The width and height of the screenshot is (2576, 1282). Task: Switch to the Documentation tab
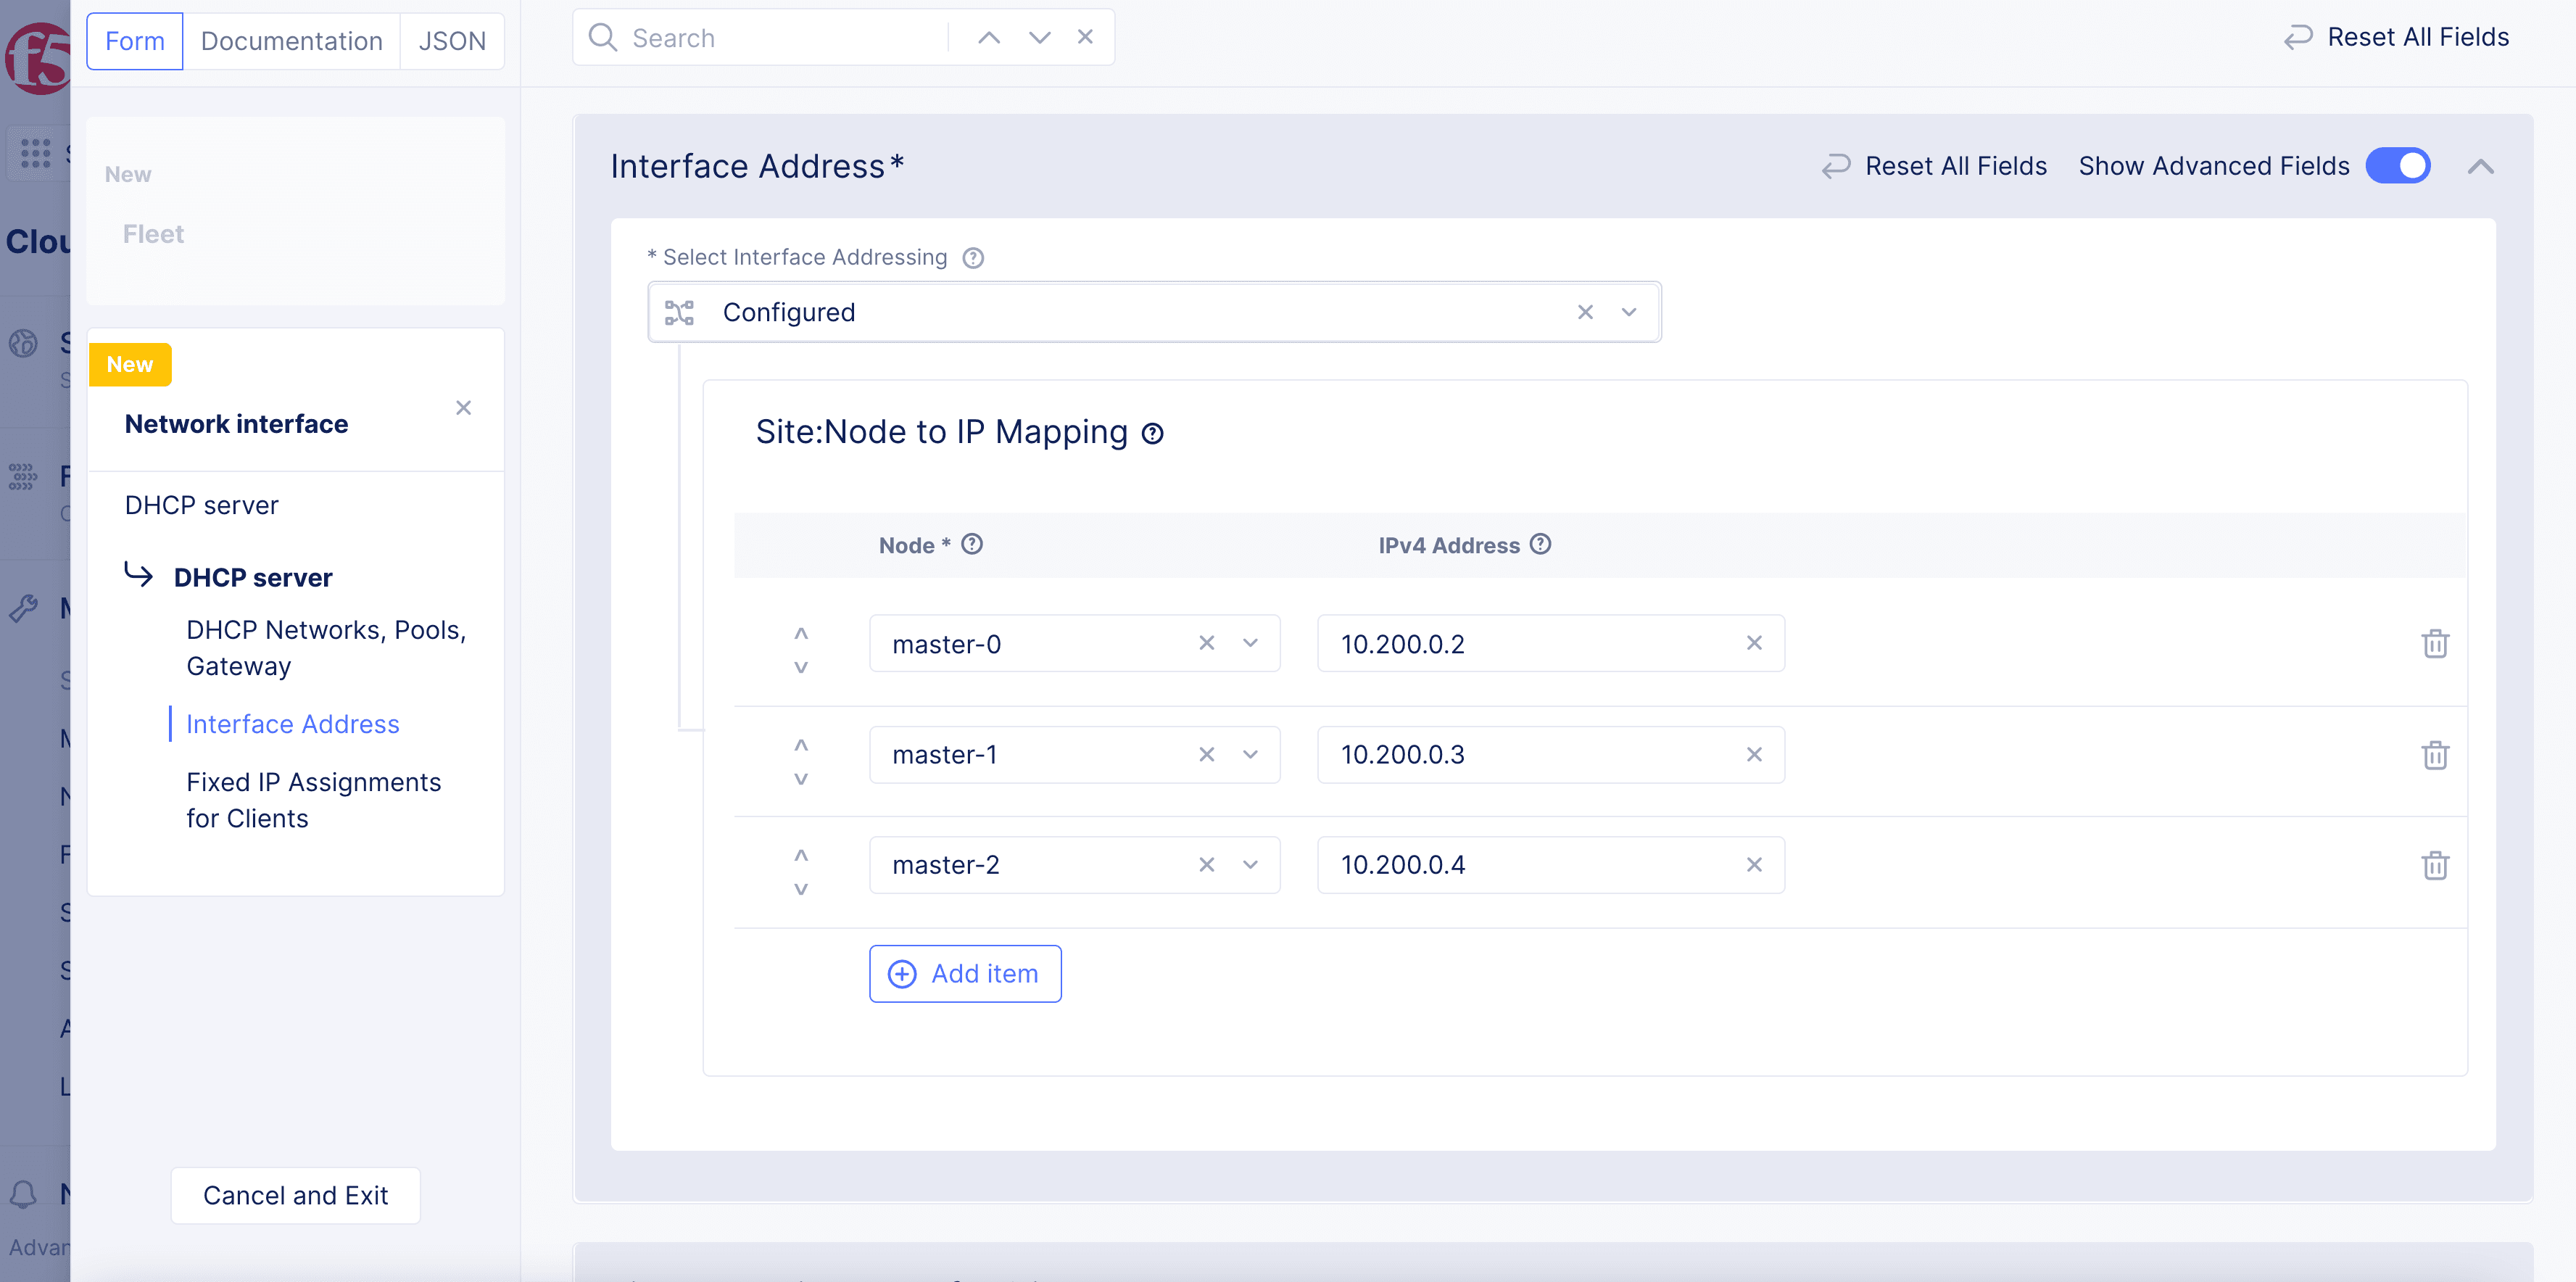coord(291,39)
